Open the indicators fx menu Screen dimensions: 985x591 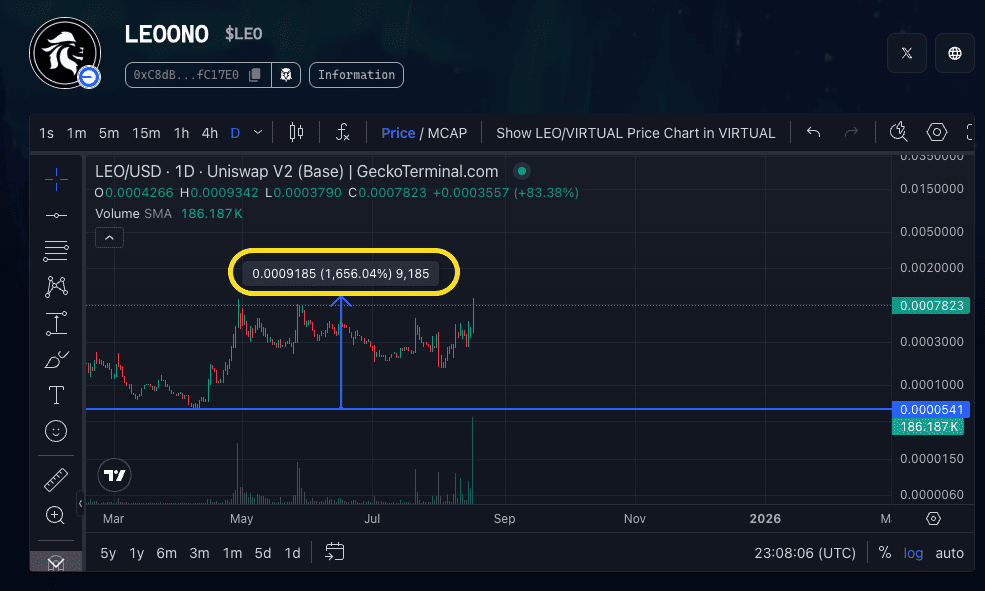point(342,132)
